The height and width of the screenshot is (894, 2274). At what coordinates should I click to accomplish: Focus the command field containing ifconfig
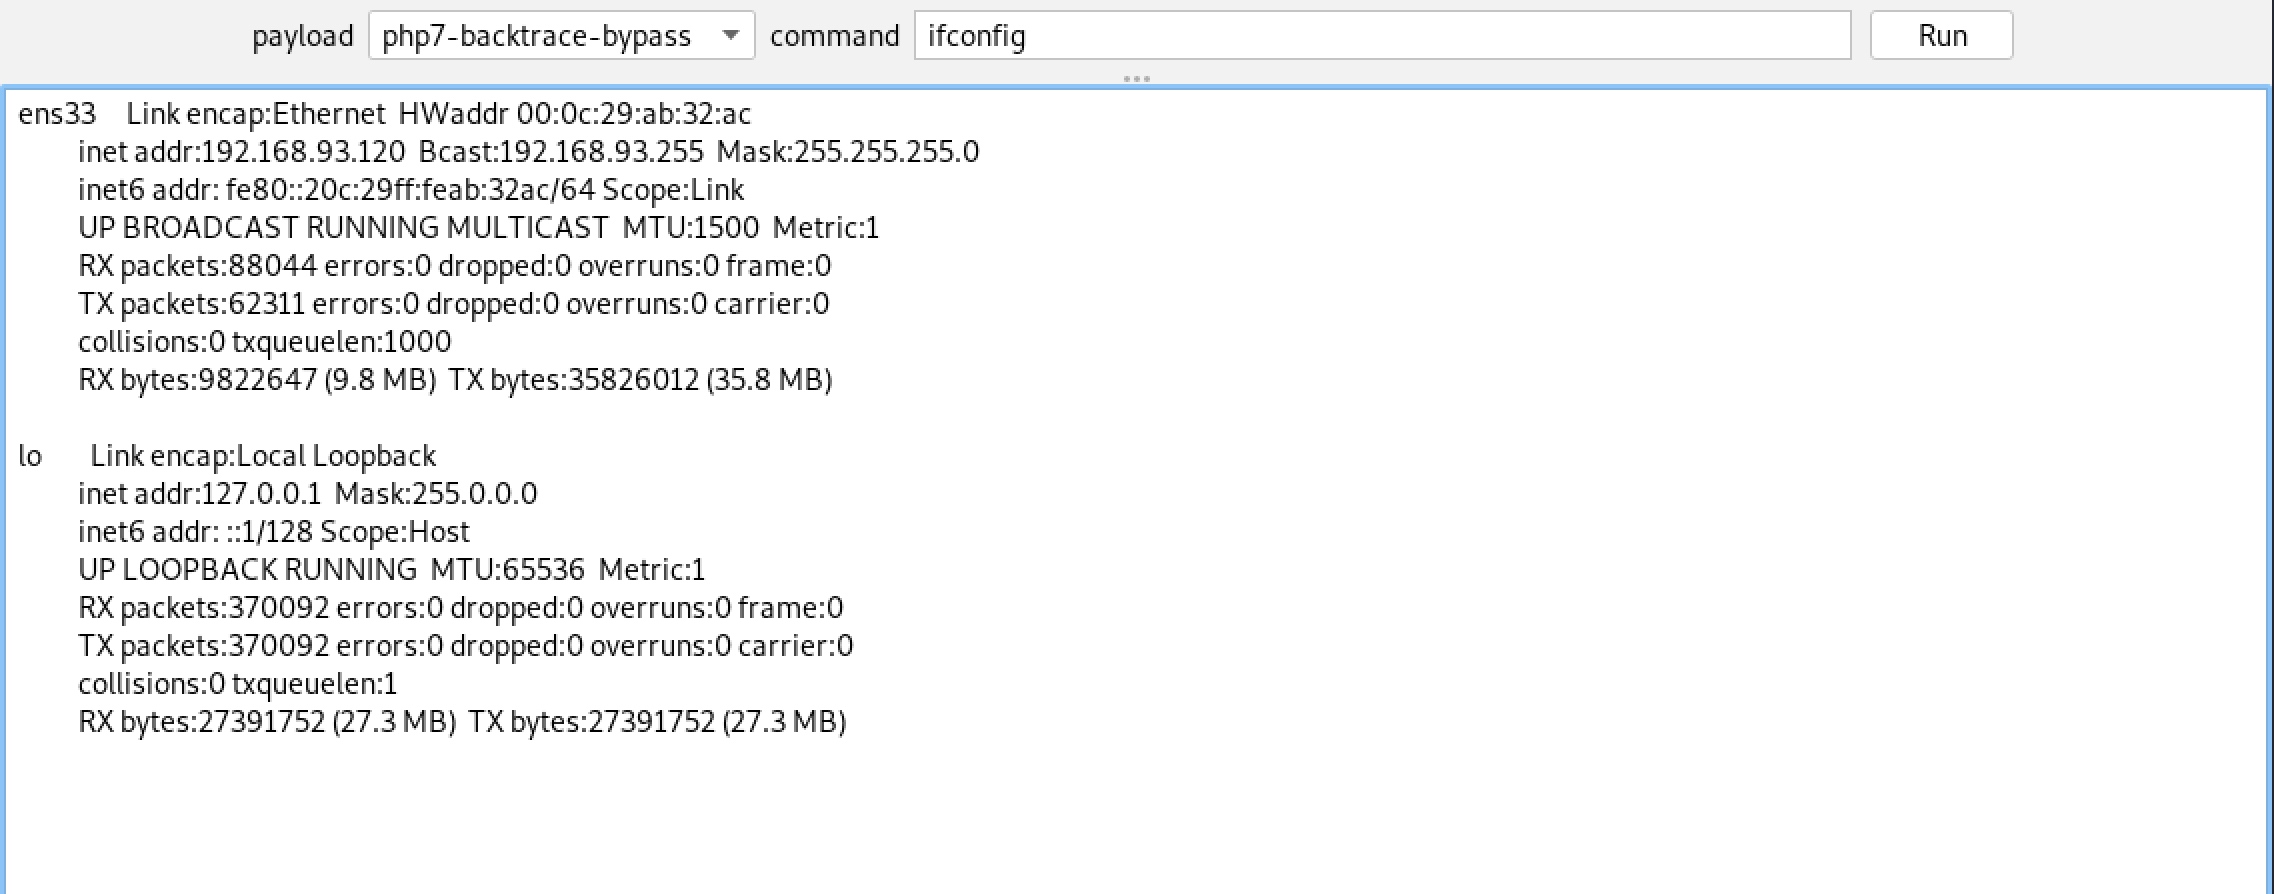[1380, 36]
